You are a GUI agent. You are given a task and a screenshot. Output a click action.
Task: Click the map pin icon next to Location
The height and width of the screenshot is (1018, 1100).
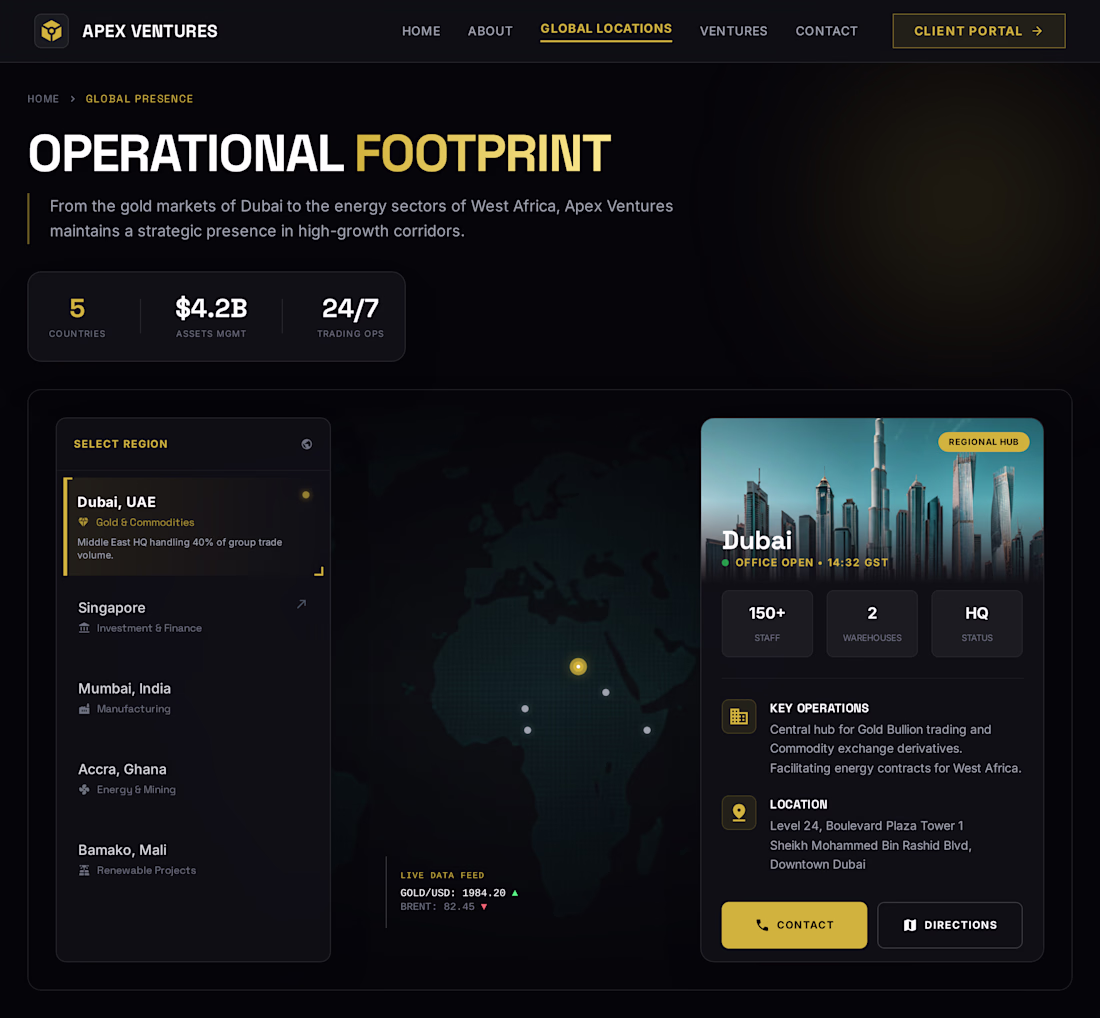pos(739,812)
